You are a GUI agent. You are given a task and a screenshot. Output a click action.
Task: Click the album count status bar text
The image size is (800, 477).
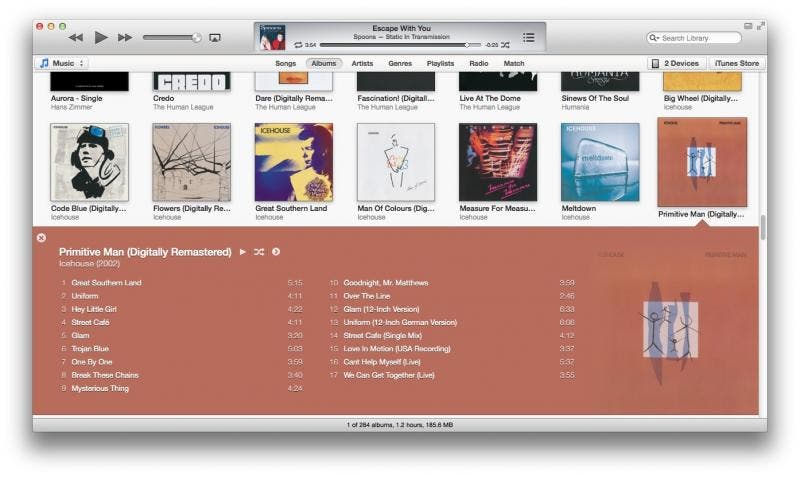(399, 424)
